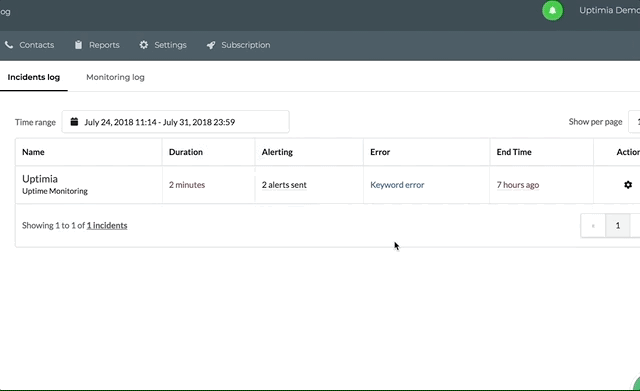Click the clipboard icon beside Reports
The height and width of the screenshot is (391, 640).
[78, 45]
